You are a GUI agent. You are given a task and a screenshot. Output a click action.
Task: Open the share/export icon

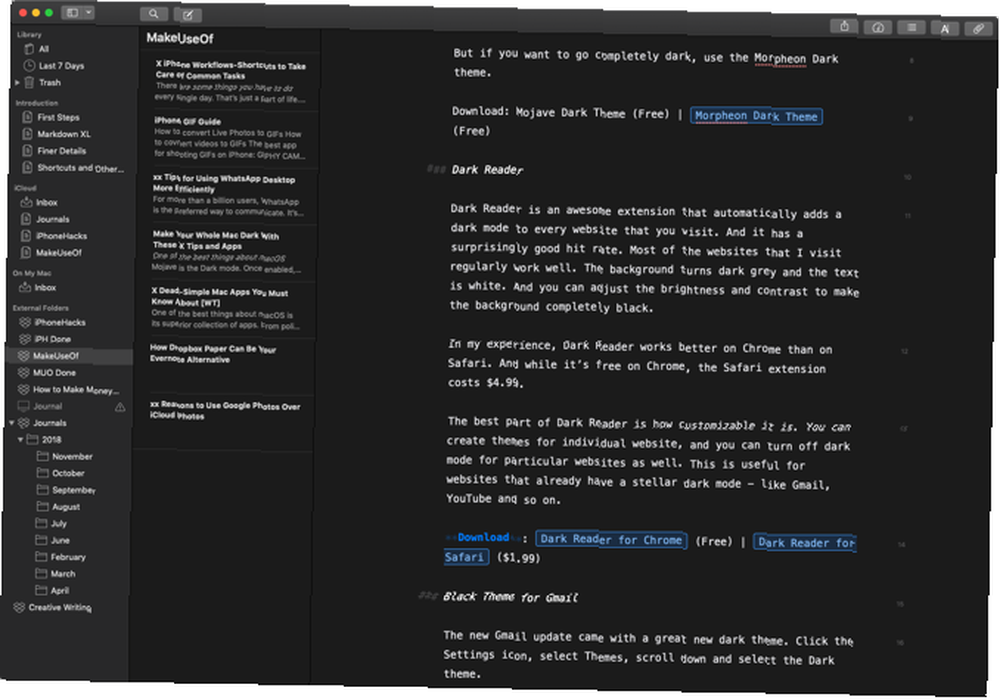coord(844,26)
